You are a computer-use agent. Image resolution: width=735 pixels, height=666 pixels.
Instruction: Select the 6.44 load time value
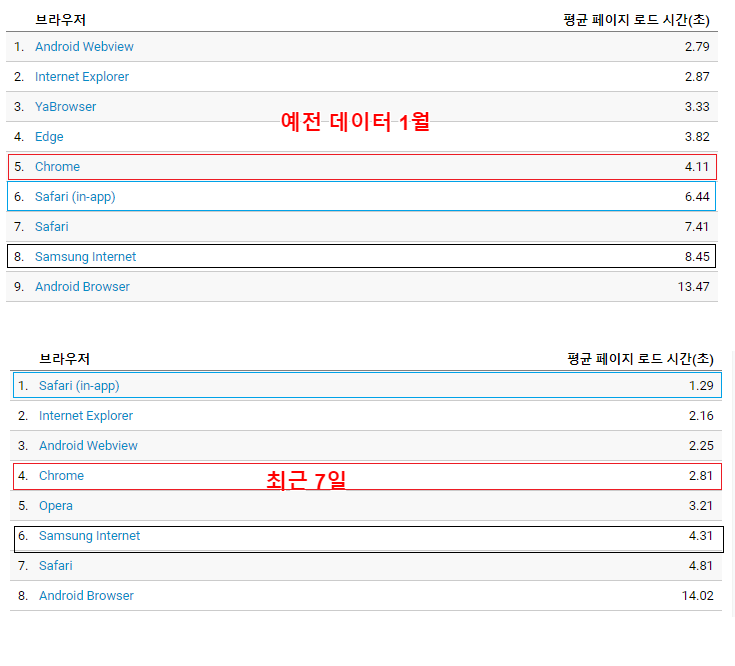pyautogui.click(x=697, y=197)
